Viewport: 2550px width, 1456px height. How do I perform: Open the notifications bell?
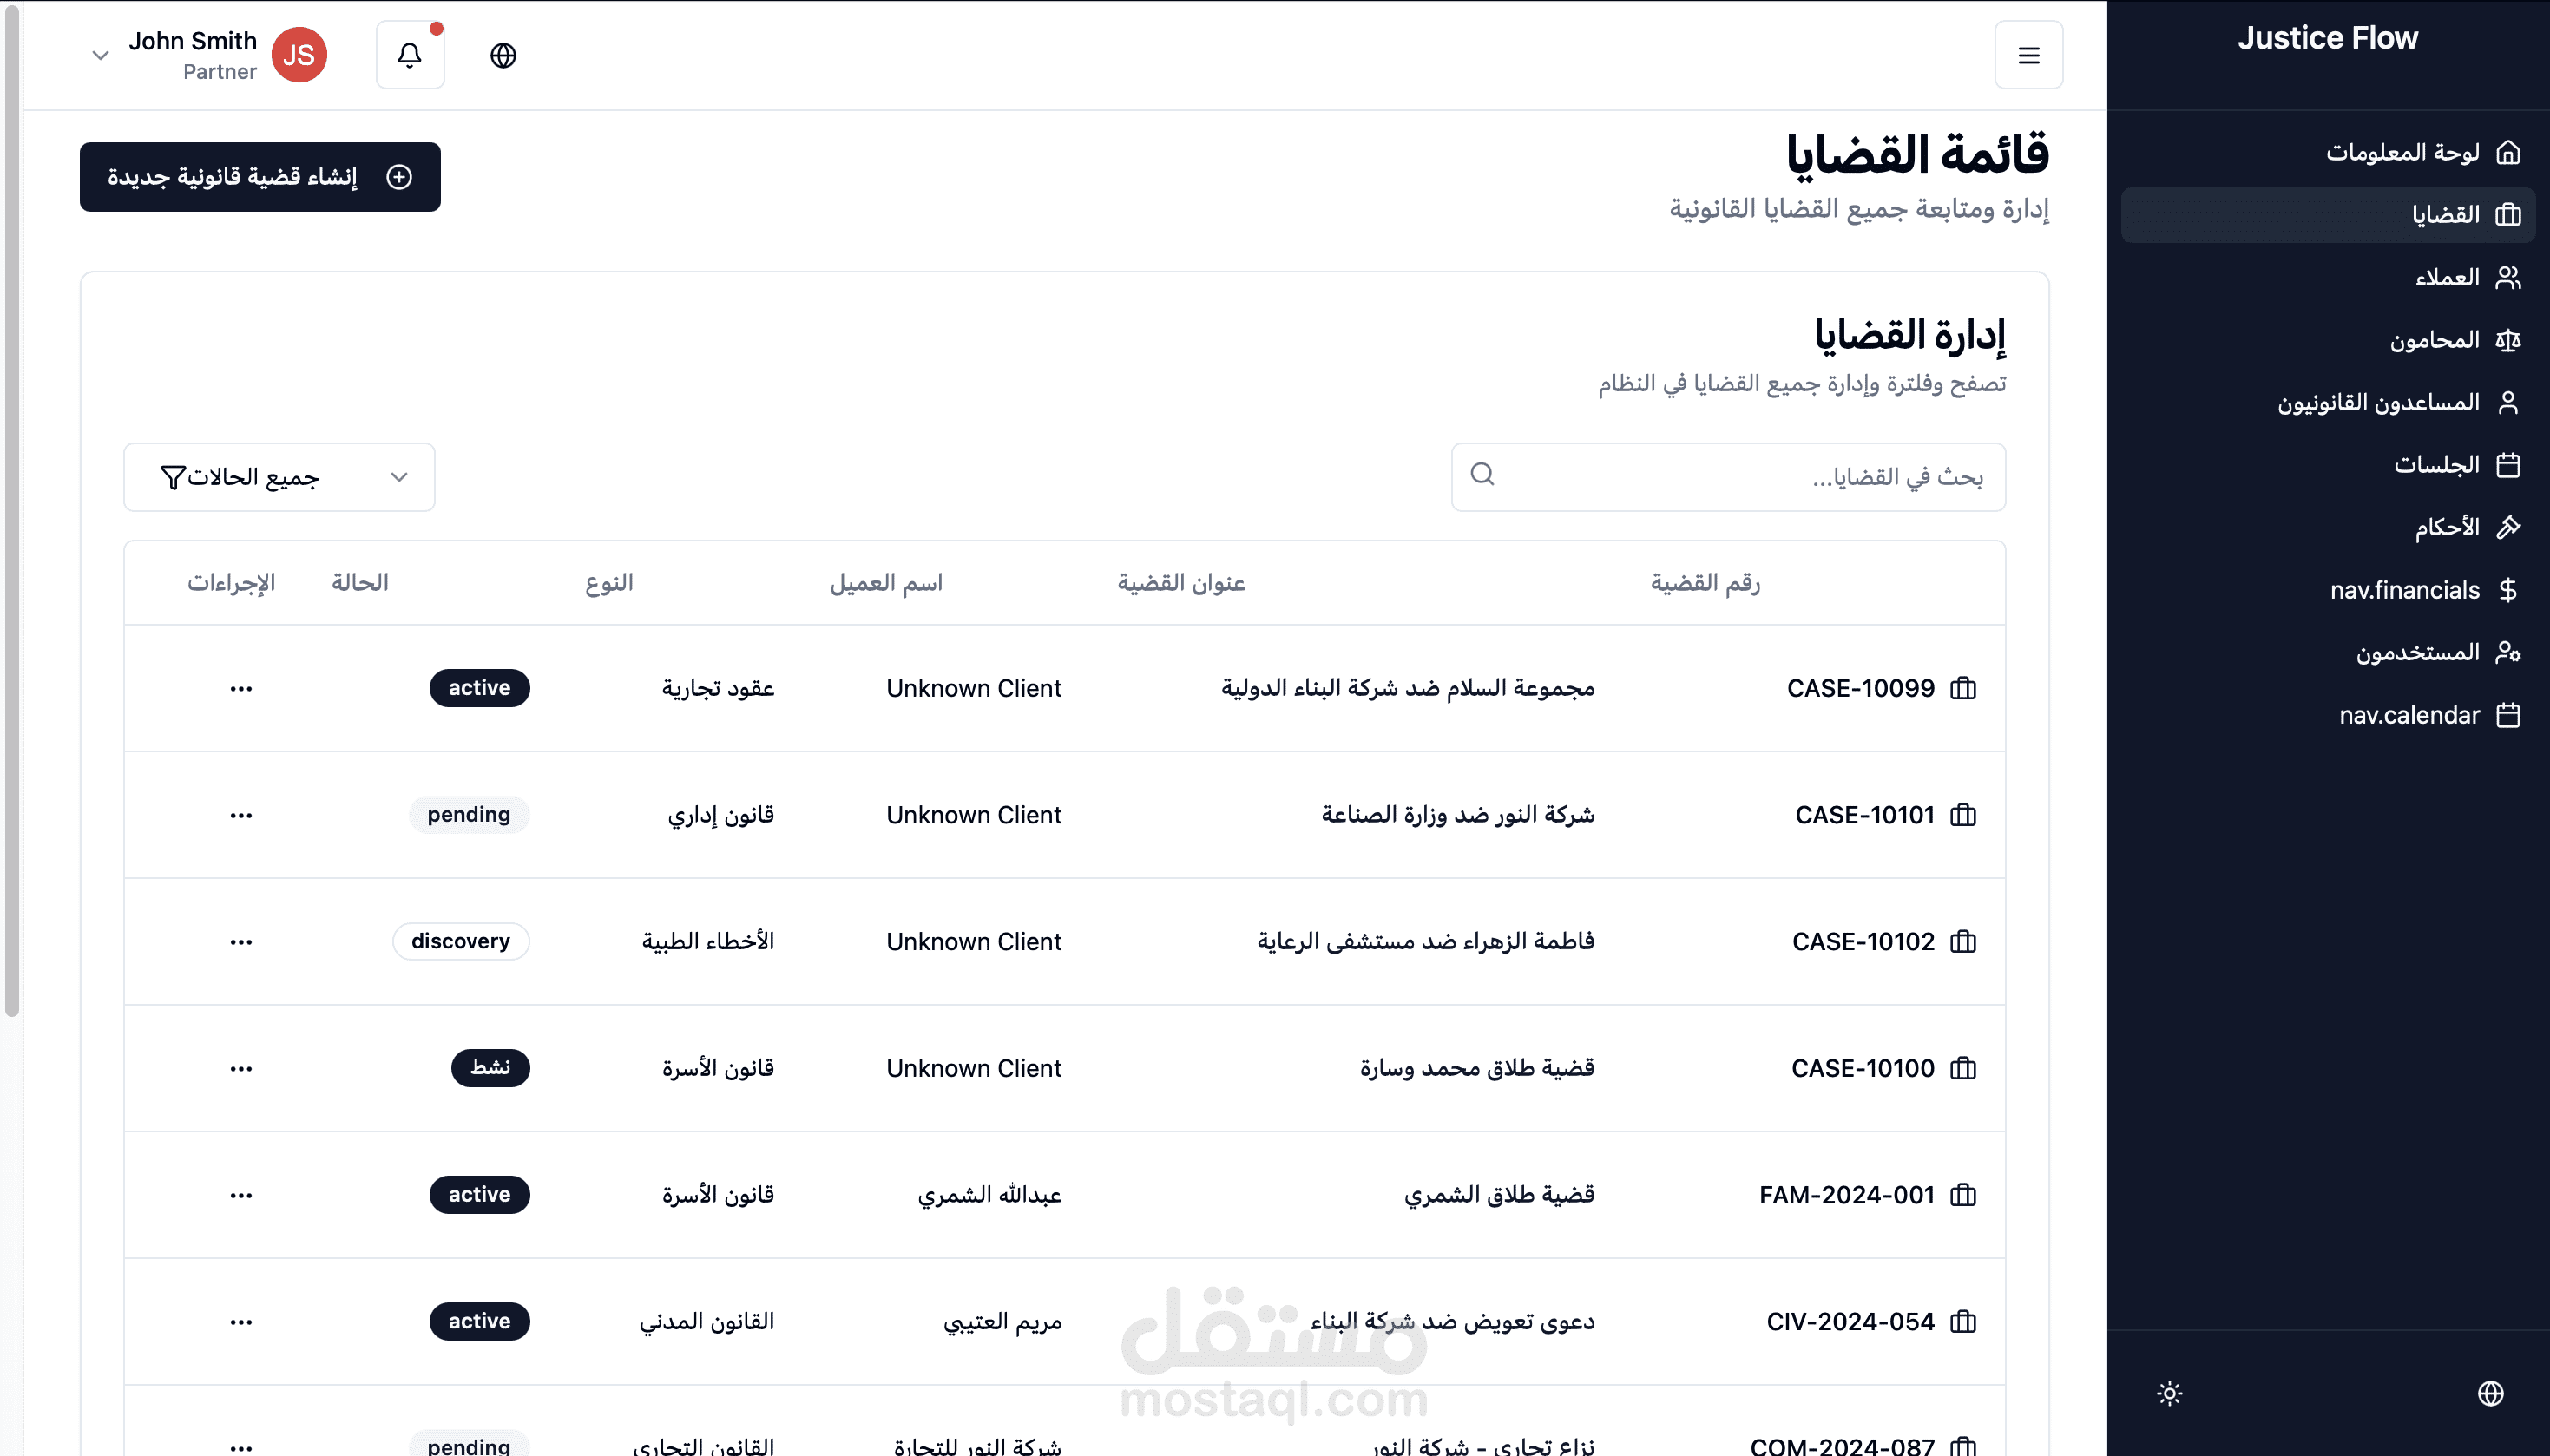[x=409, y=55]
